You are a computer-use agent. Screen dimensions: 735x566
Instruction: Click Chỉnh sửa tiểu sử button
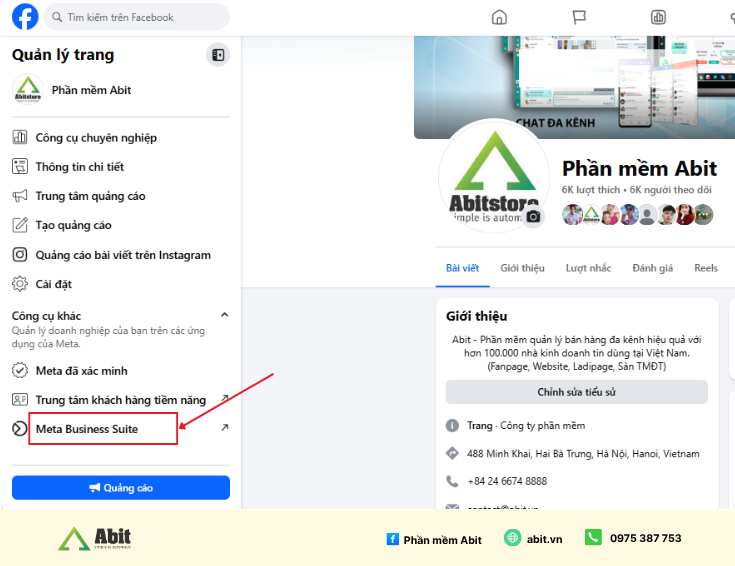[x=577, y=392]
